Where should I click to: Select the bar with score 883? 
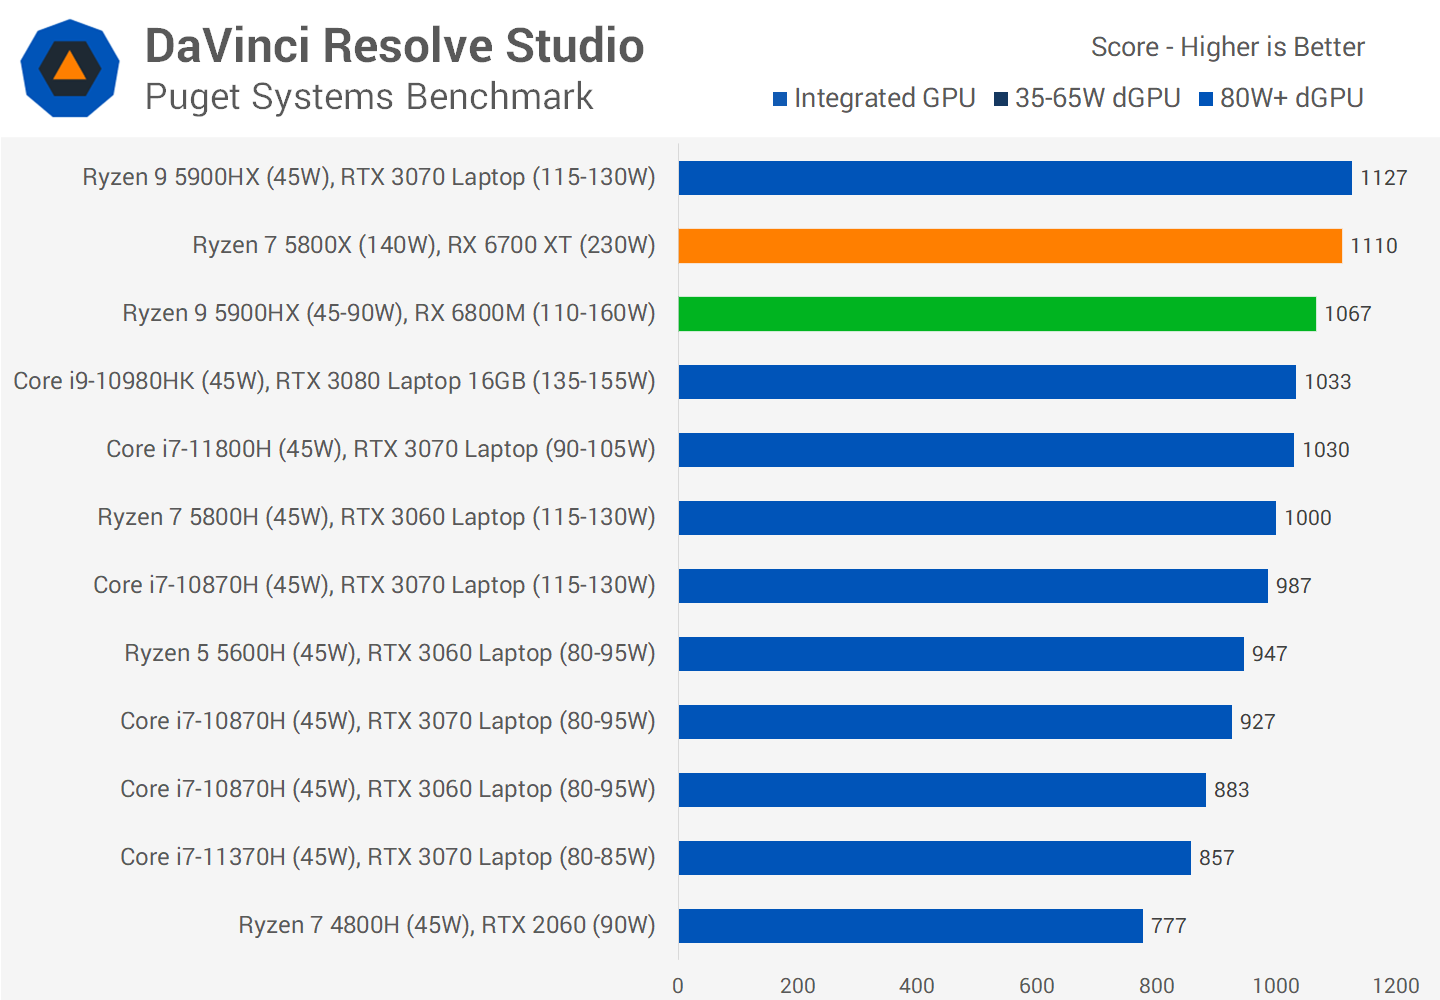[942, 790]
